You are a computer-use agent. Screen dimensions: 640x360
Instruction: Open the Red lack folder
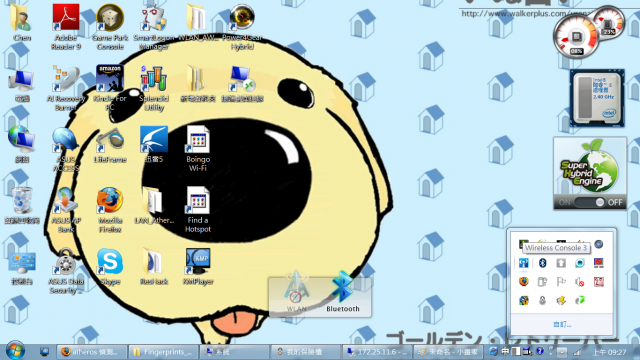pyautogui.click(x=154, y=267)
